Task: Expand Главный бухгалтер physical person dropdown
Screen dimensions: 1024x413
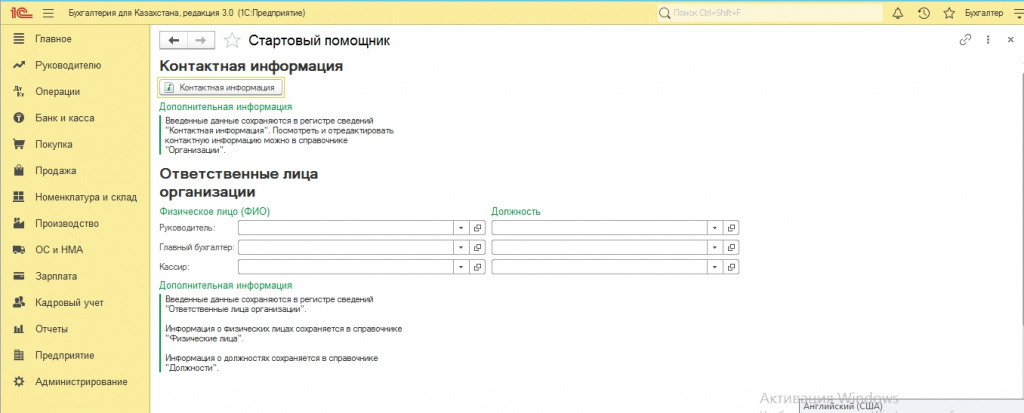Action: pos(461,248)
